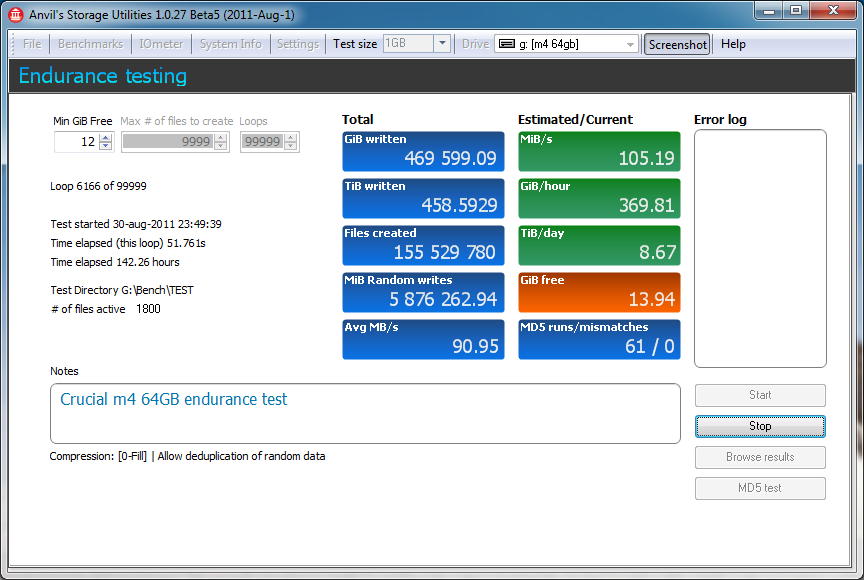Click the drive icon in Drive selector
Image resolution: width=864 pixels, height=580 pixels.
(506, 44)
